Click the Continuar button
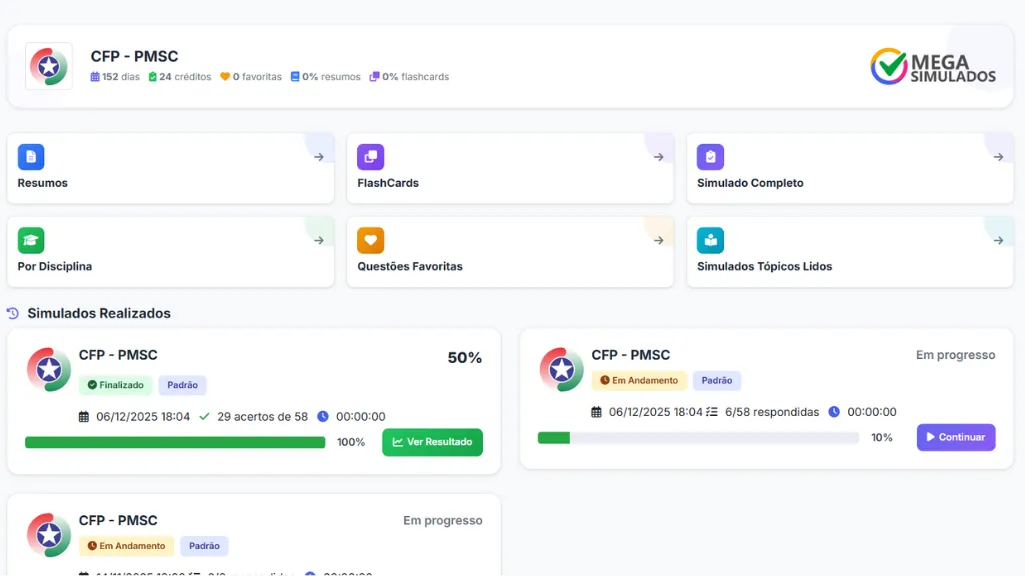The width and height of the screenshot is (1025, 576). tap(955, 437)
